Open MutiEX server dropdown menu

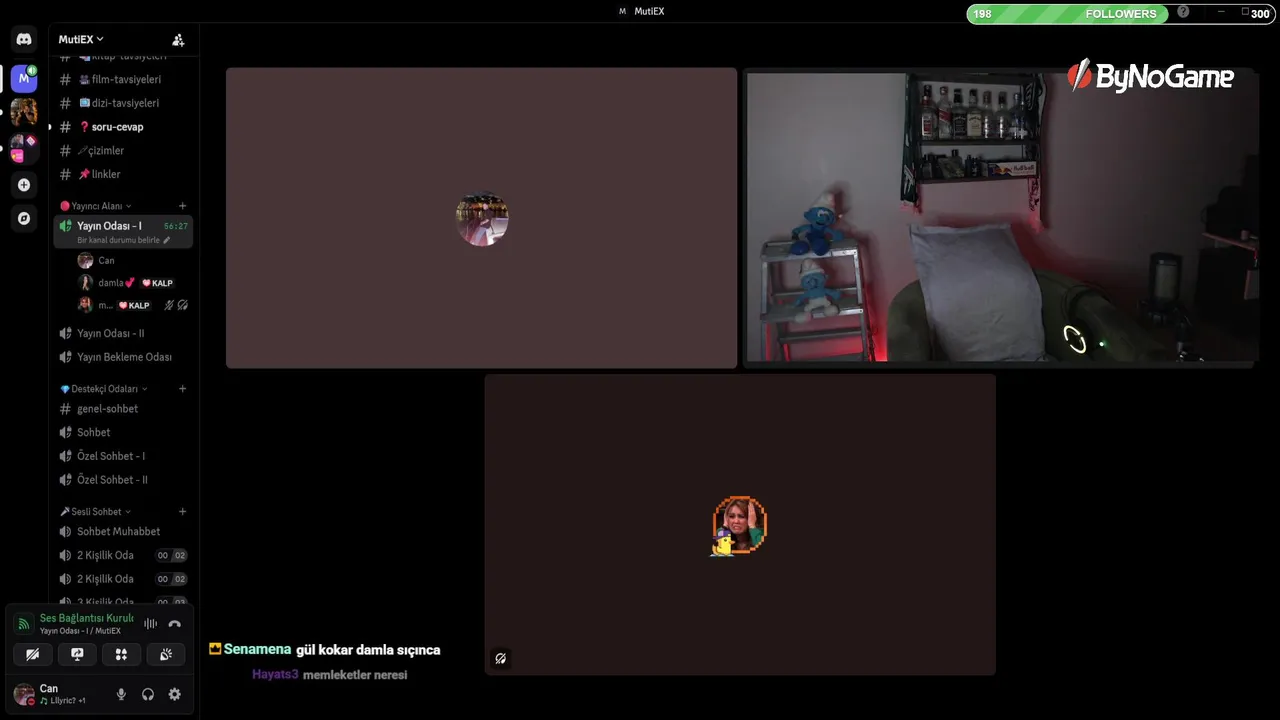click(81, 39)
